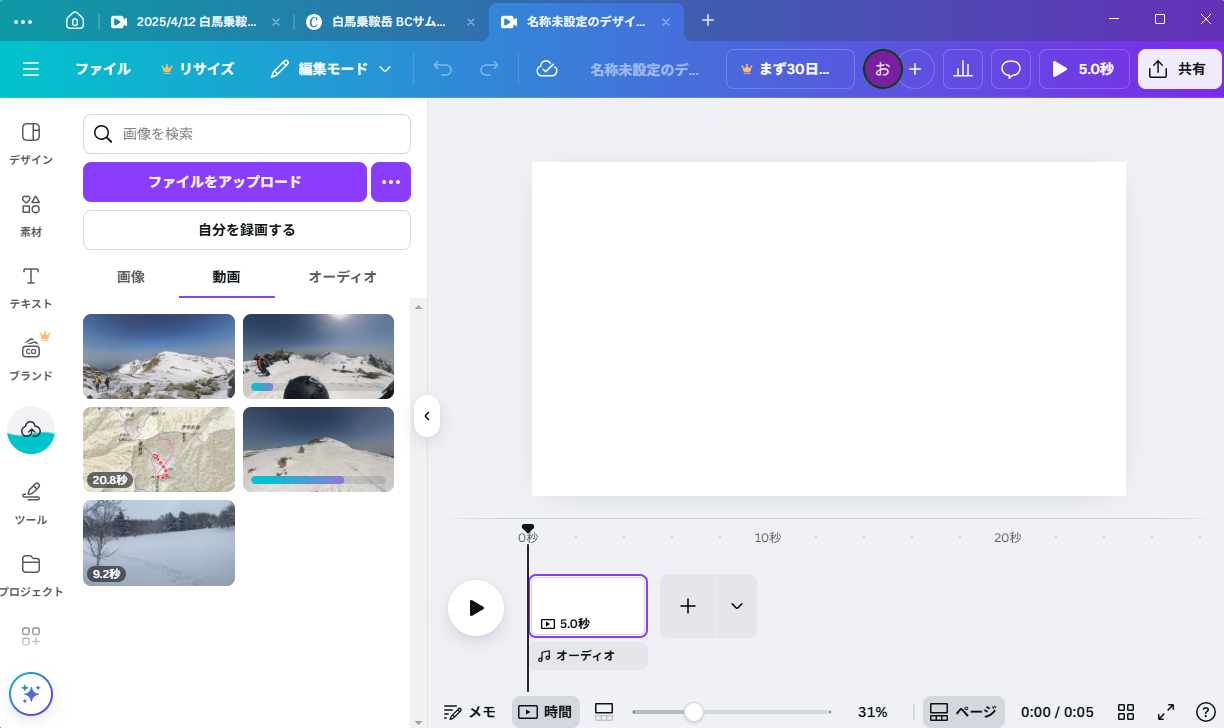Toggle the メモ notes panel
Screen dimensions: 1224x728
(x=470, y=712)
